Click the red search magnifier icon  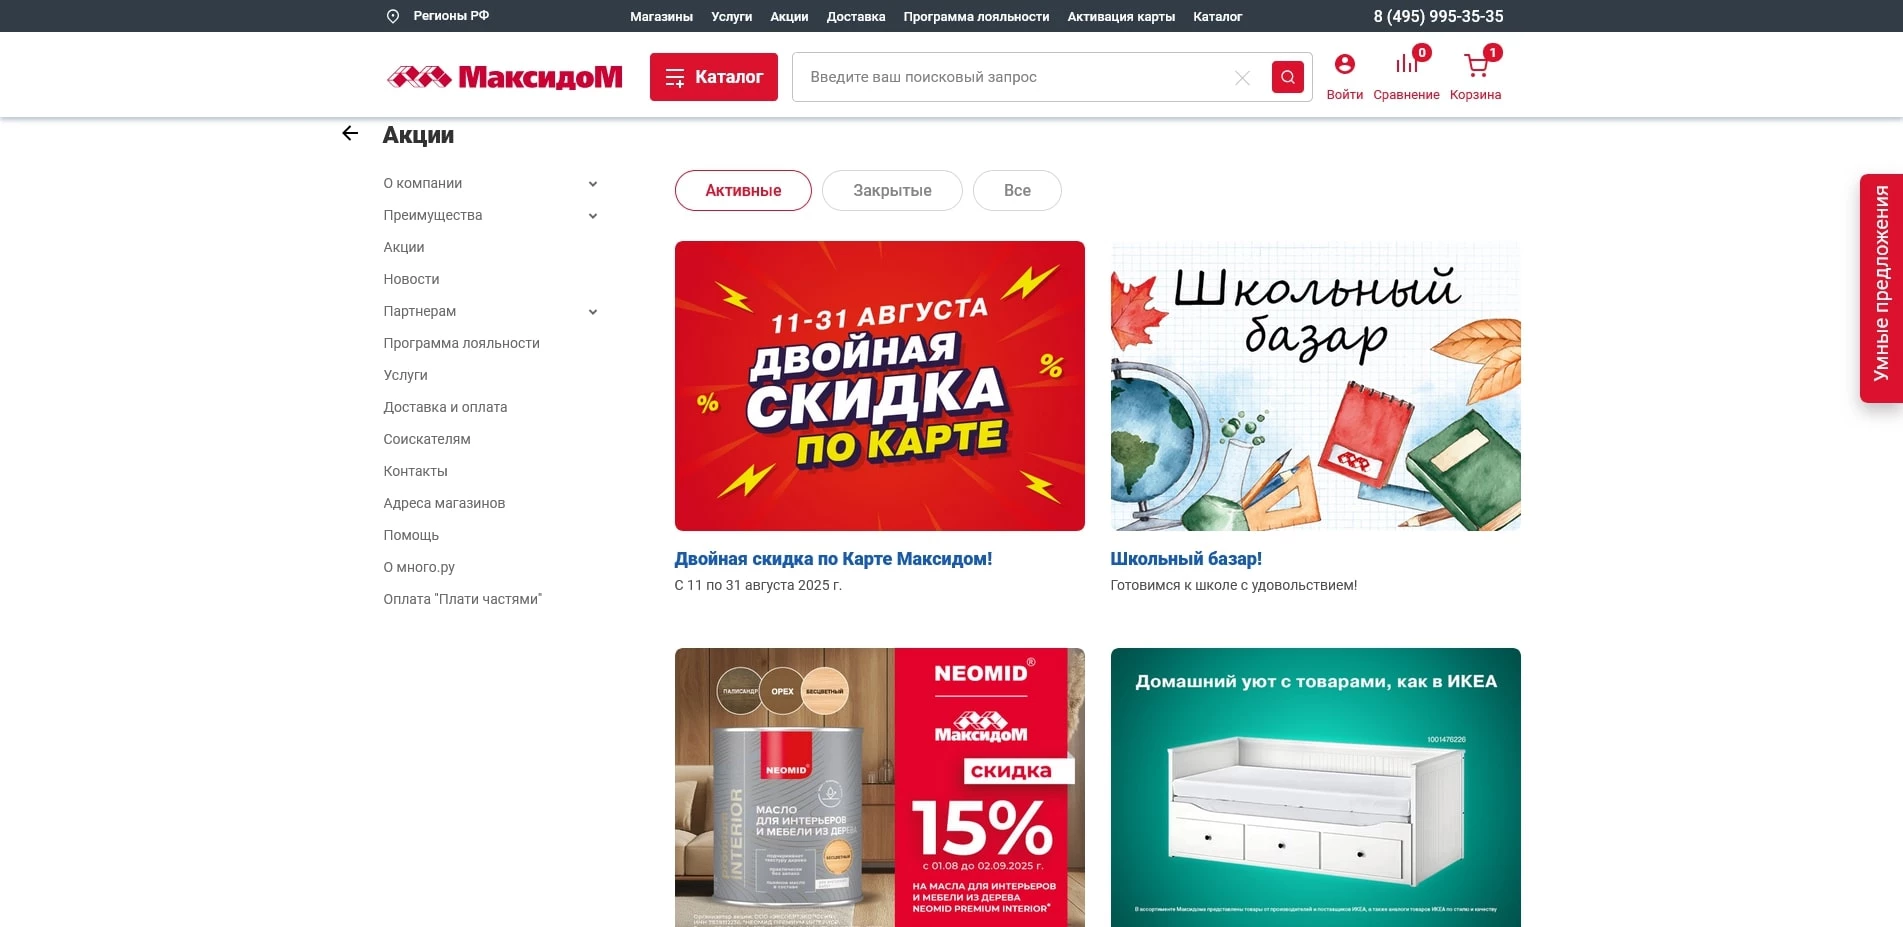[1287, 77]
